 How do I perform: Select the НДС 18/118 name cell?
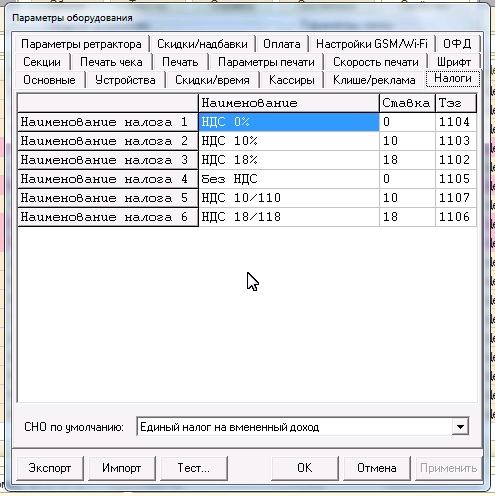[289, 217]
